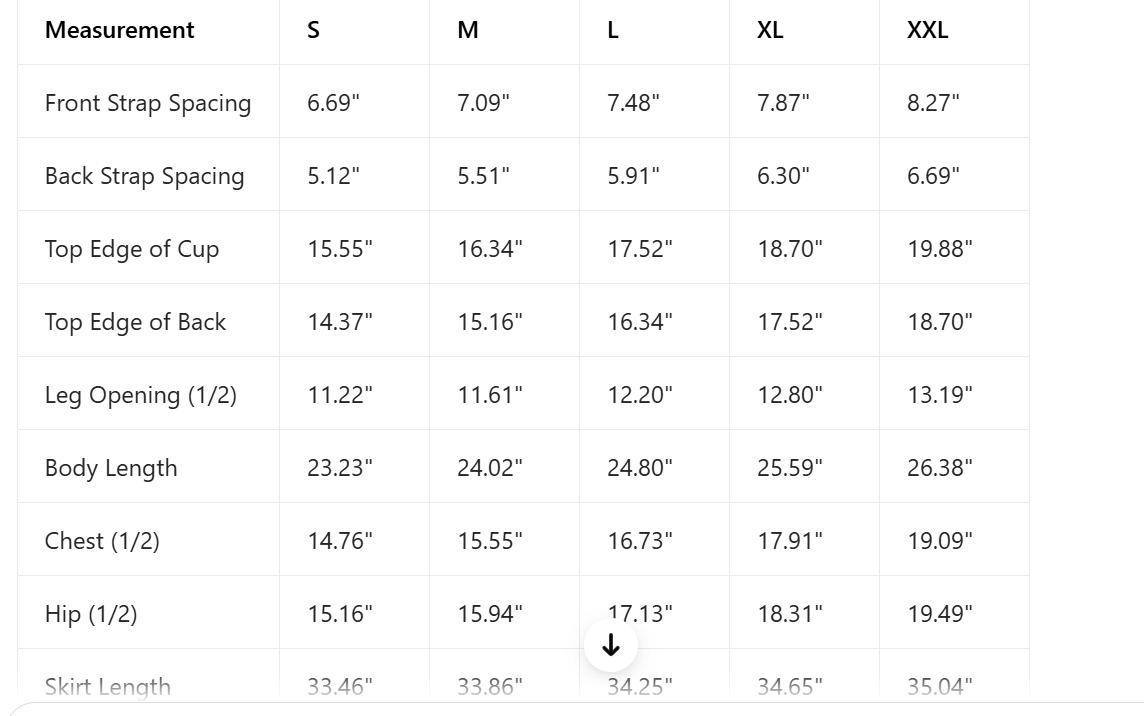Click the Measurement column header

point(120,30)
